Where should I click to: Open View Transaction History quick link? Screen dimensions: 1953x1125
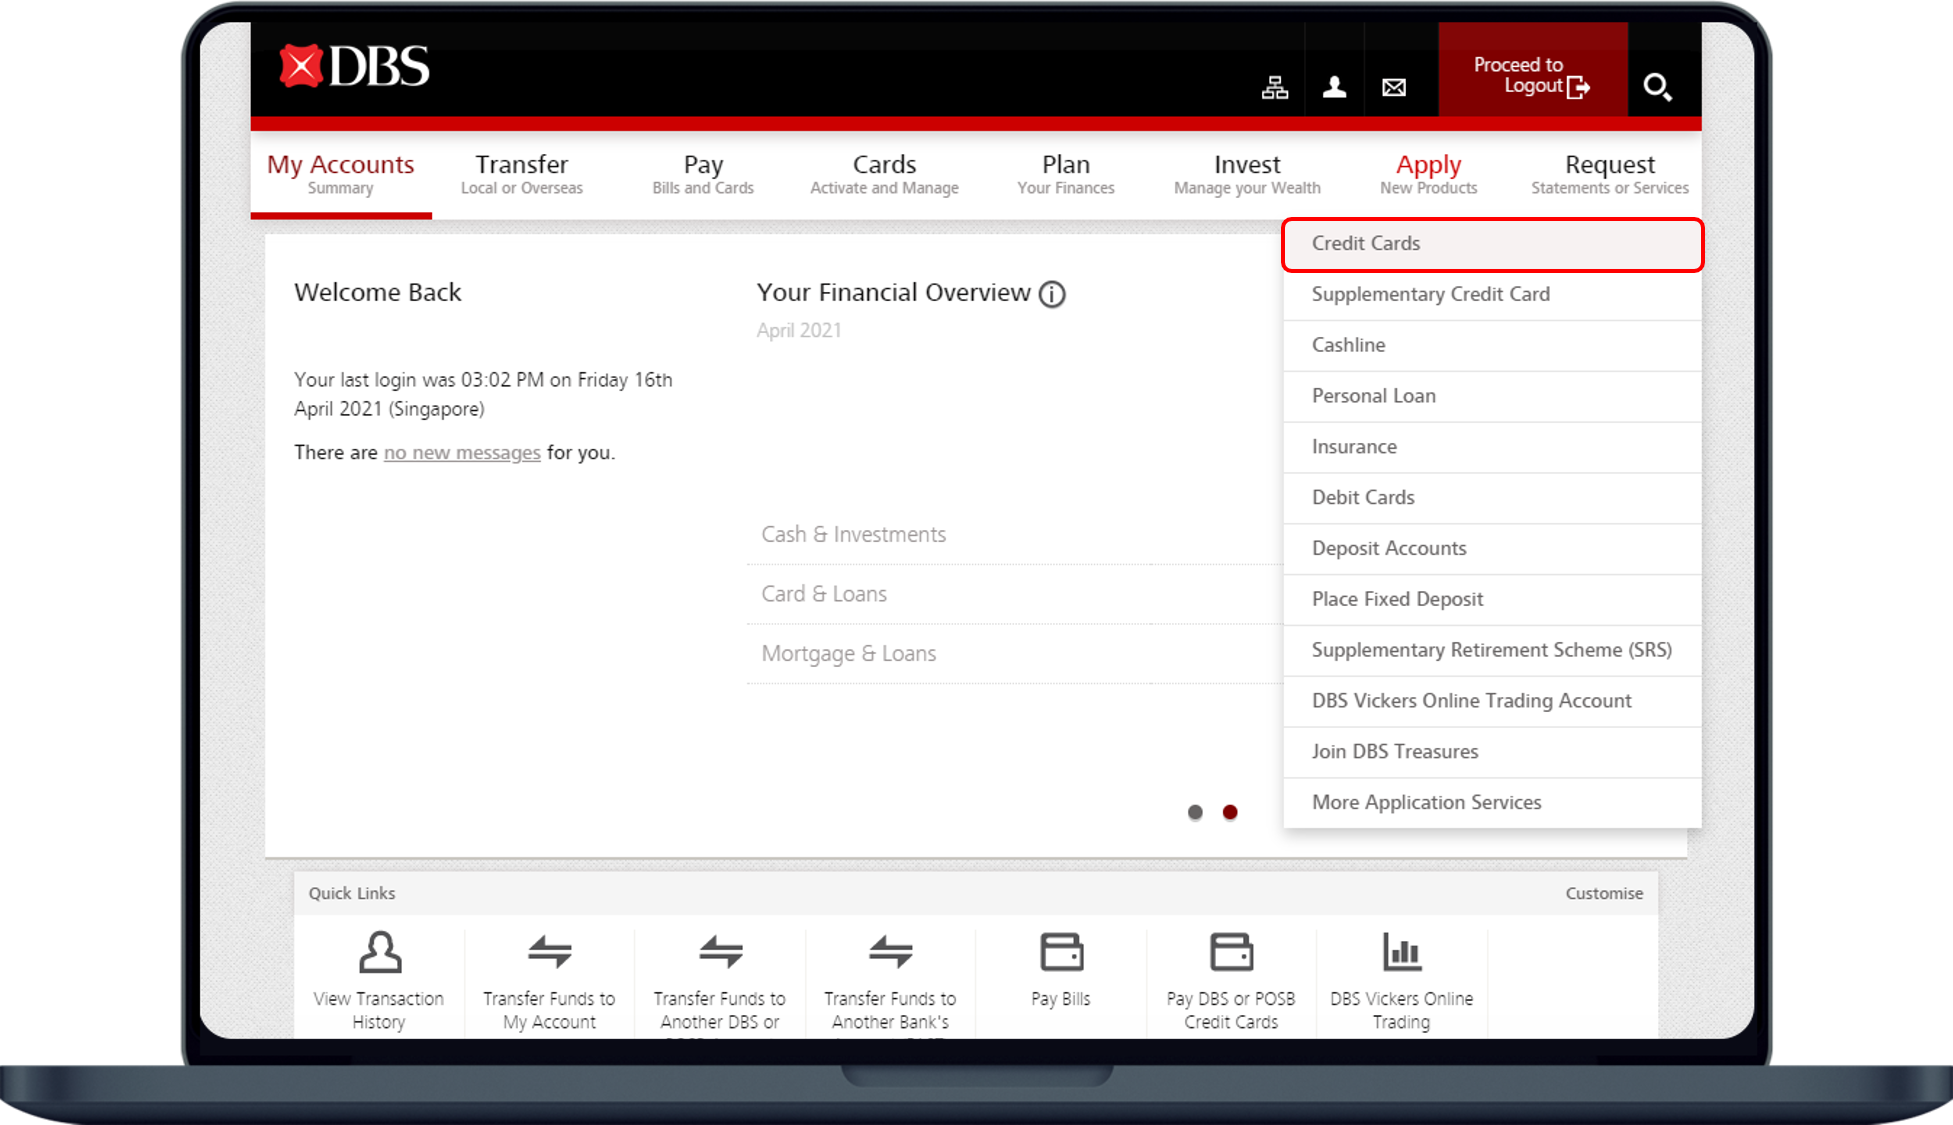[379, 980]
